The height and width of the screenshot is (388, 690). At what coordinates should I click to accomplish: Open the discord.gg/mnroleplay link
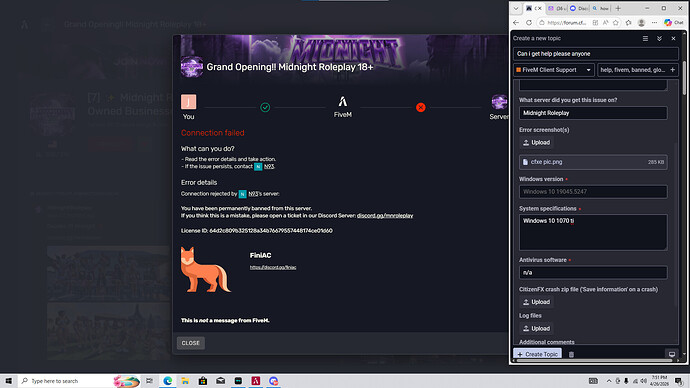point(385,216)
